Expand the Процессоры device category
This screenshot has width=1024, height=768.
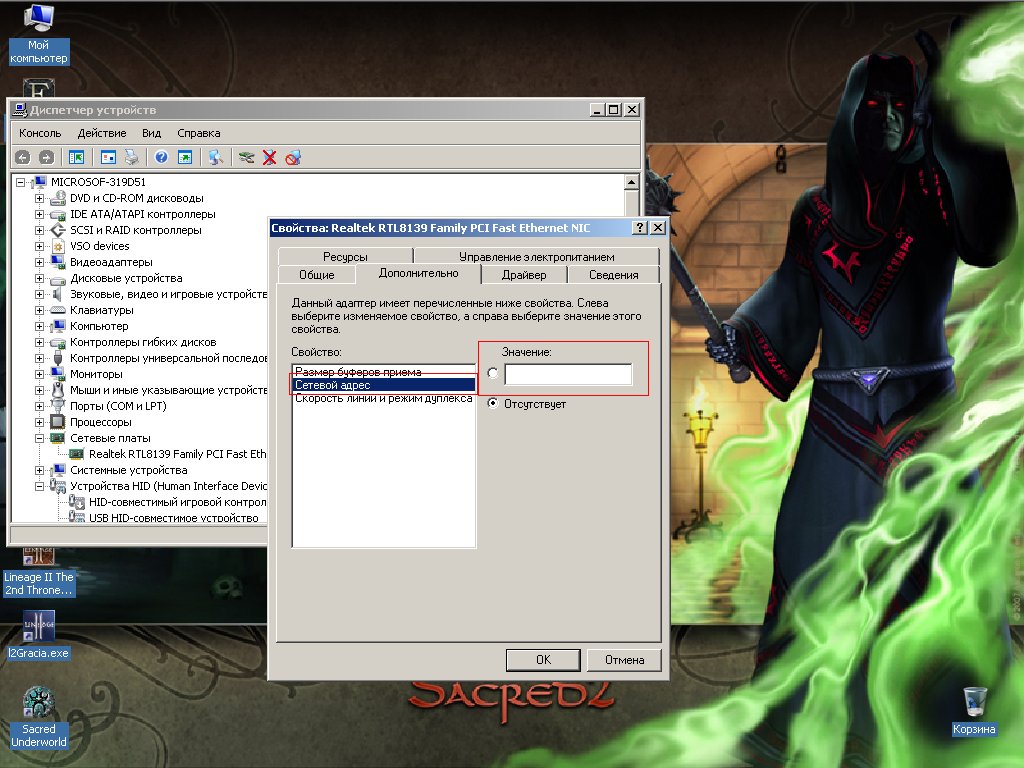point(40,422)
